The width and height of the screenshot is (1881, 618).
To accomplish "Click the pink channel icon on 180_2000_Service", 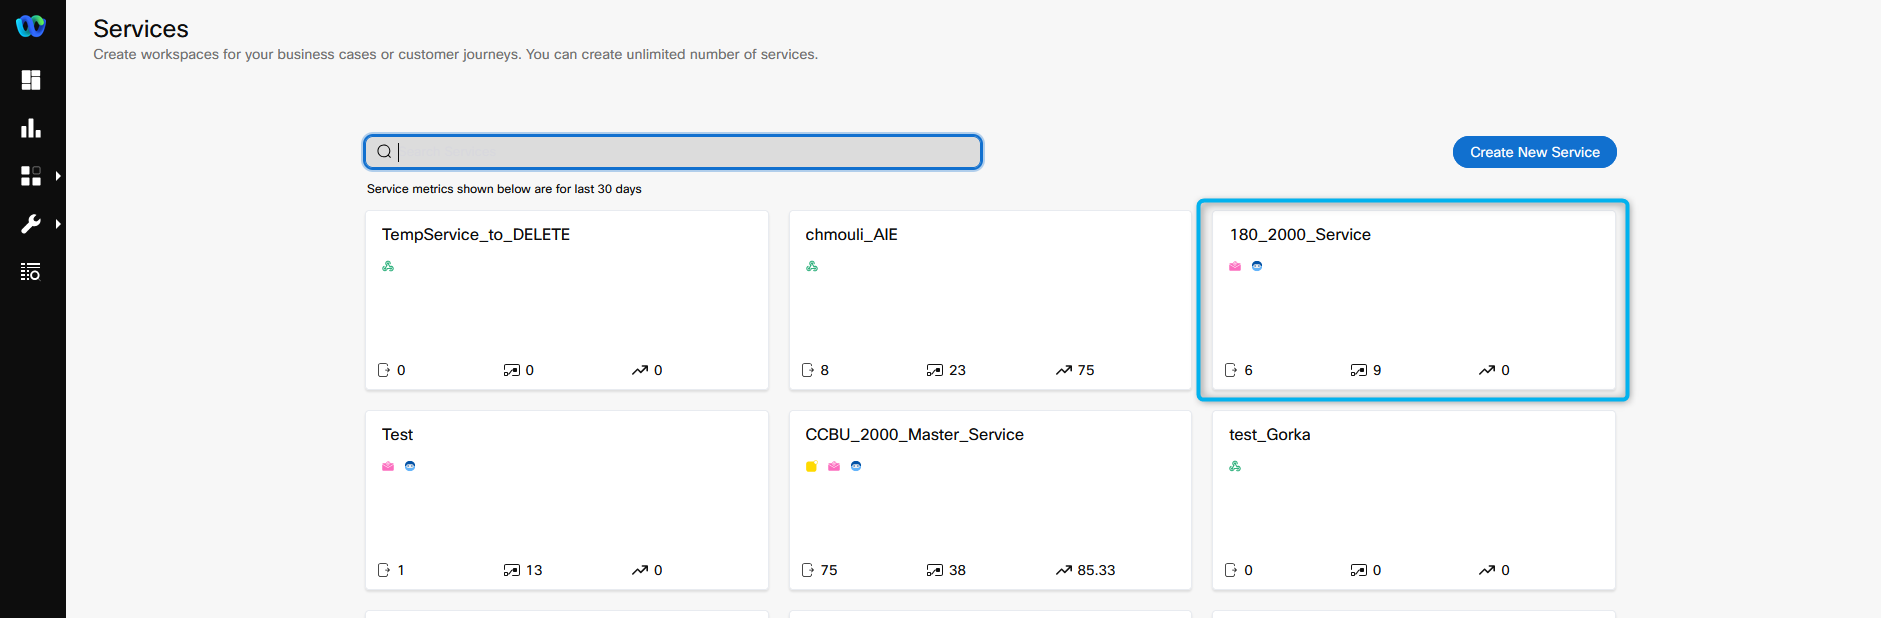I will click(x=1235, y=266).
